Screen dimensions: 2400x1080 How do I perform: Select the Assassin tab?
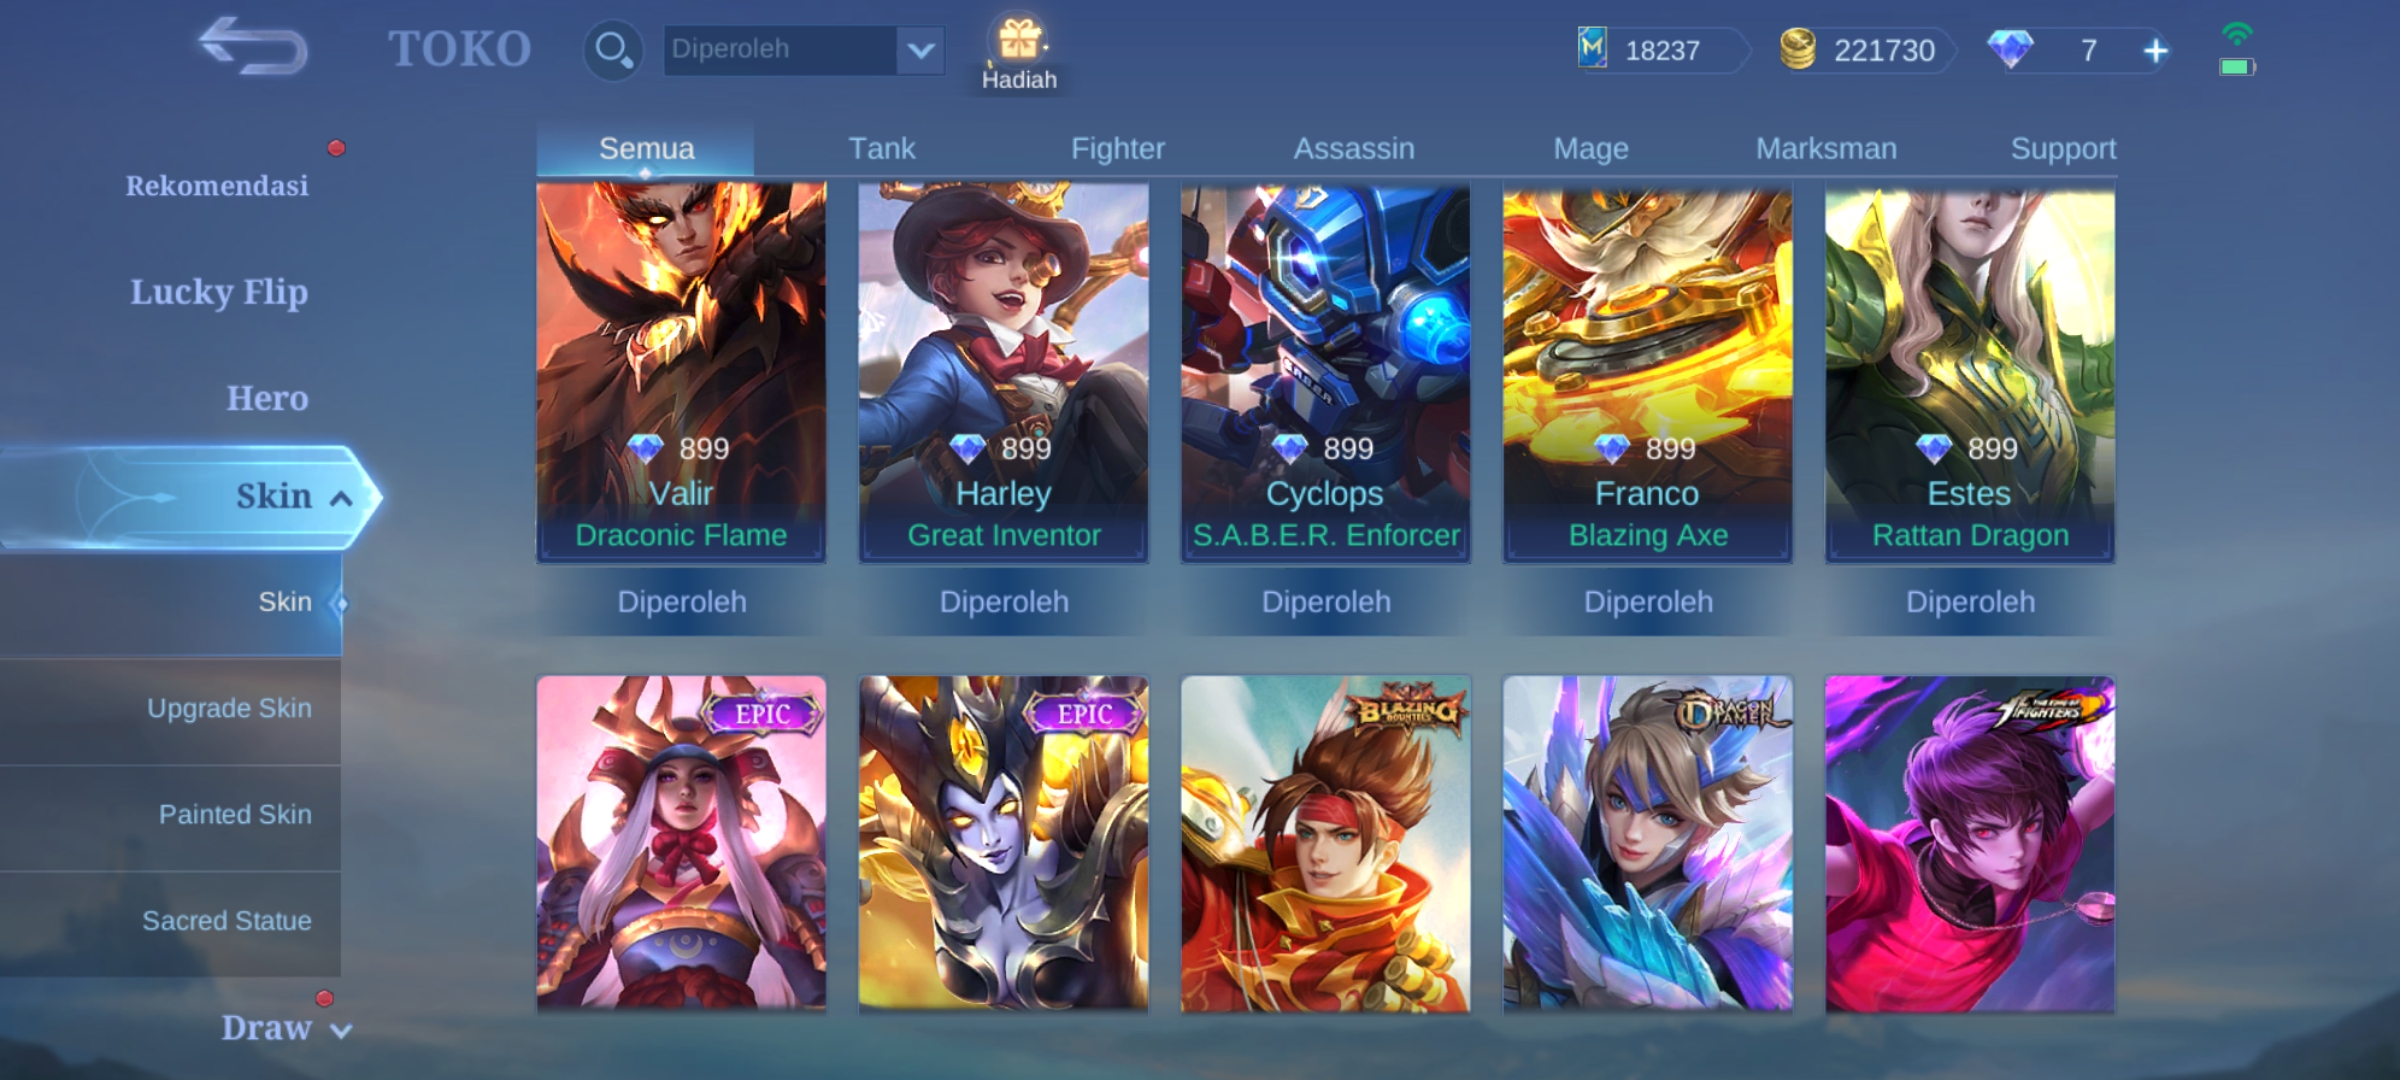[x=1354, y=149]
